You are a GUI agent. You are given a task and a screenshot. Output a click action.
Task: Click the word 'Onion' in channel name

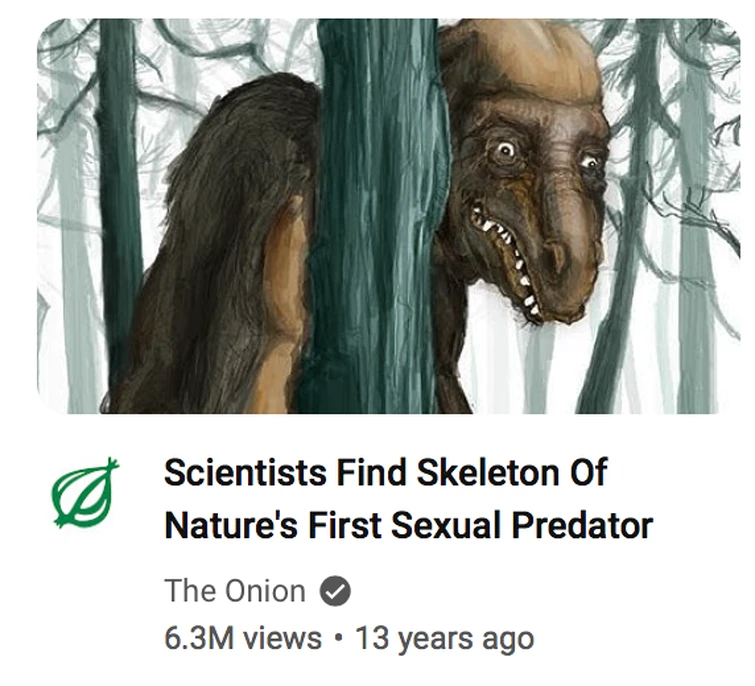(x=265, y=590)
